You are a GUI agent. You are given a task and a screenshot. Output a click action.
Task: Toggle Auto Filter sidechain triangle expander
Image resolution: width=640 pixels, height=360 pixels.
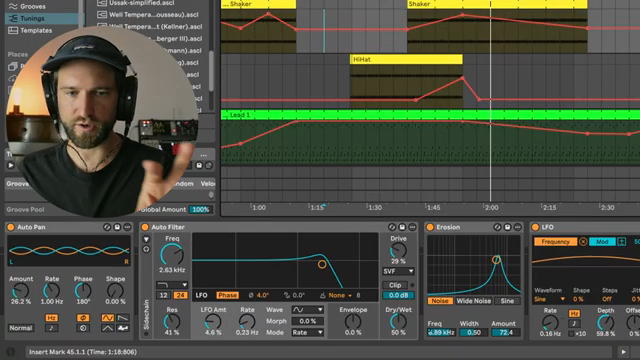[x=146, y=239]
